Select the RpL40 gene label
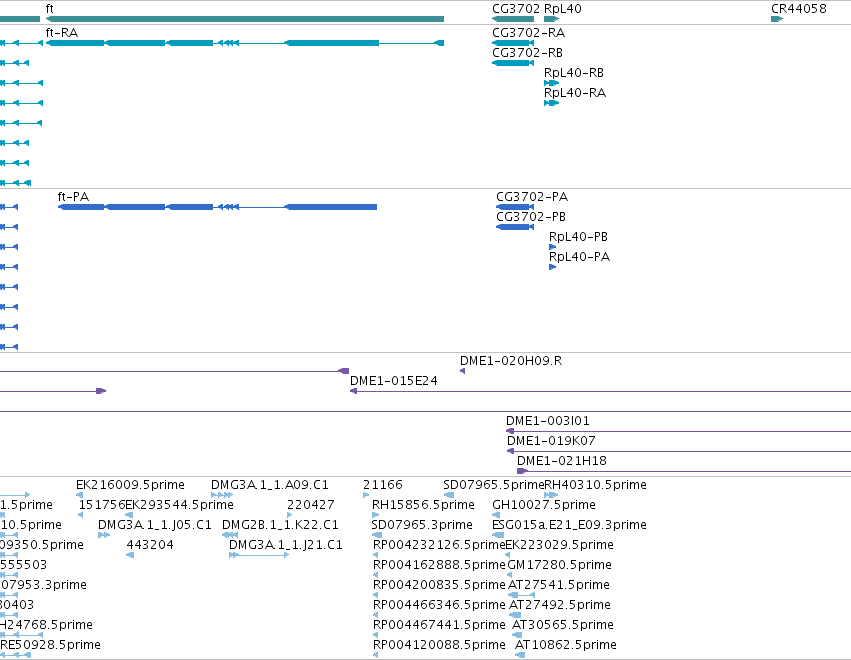 point(563,9)
